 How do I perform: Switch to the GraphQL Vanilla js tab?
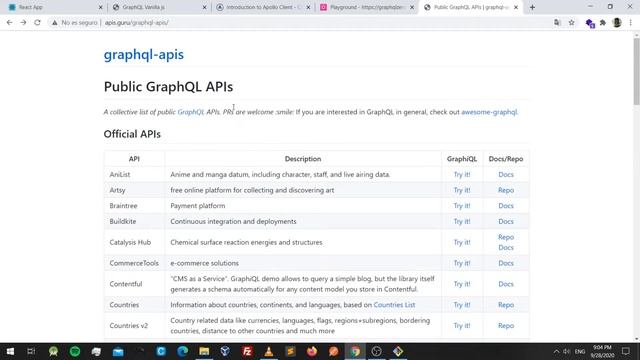159,7
